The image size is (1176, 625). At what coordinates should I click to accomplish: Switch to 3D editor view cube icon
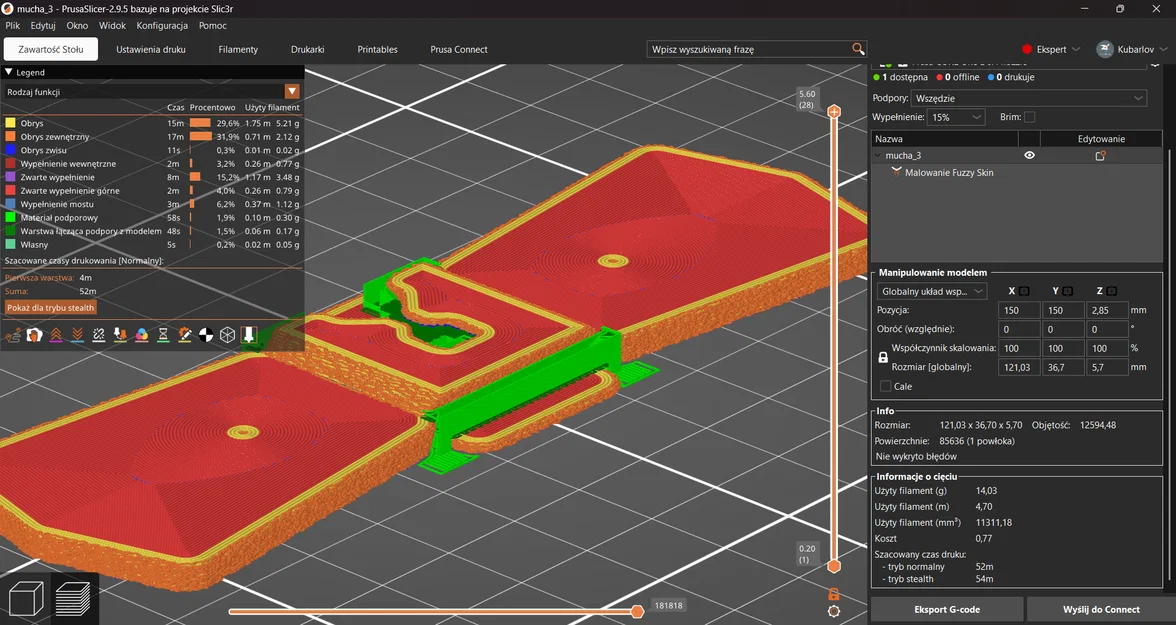click(26, 599)
